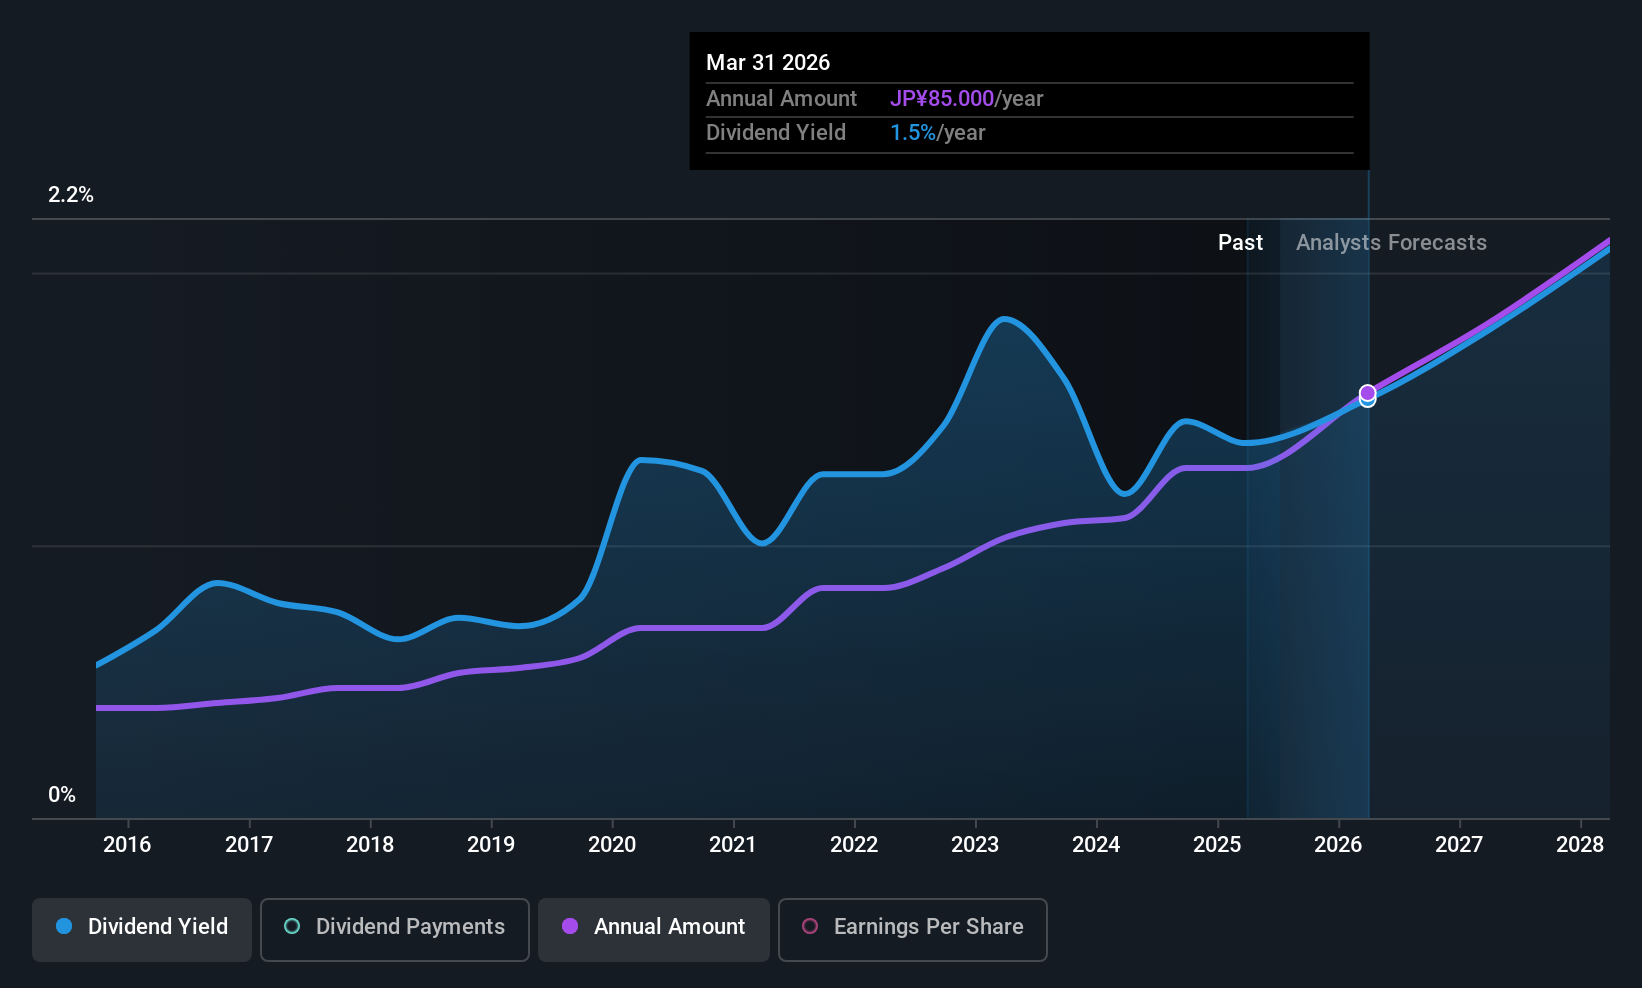Click the 2028 x-axis year label
Screen dimensions: 1642x988
point(1580,845)
